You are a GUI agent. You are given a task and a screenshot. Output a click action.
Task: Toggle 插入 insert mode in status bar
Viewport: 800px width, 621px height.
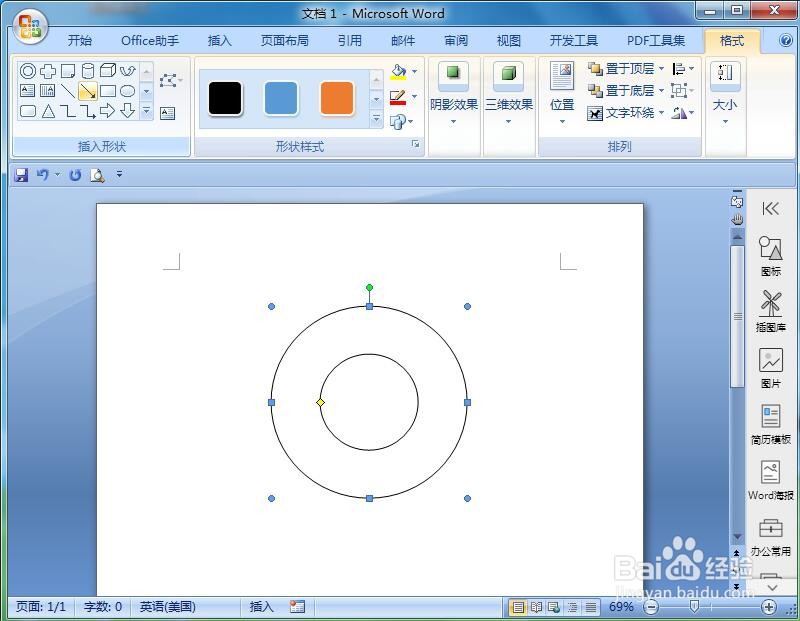261,607
